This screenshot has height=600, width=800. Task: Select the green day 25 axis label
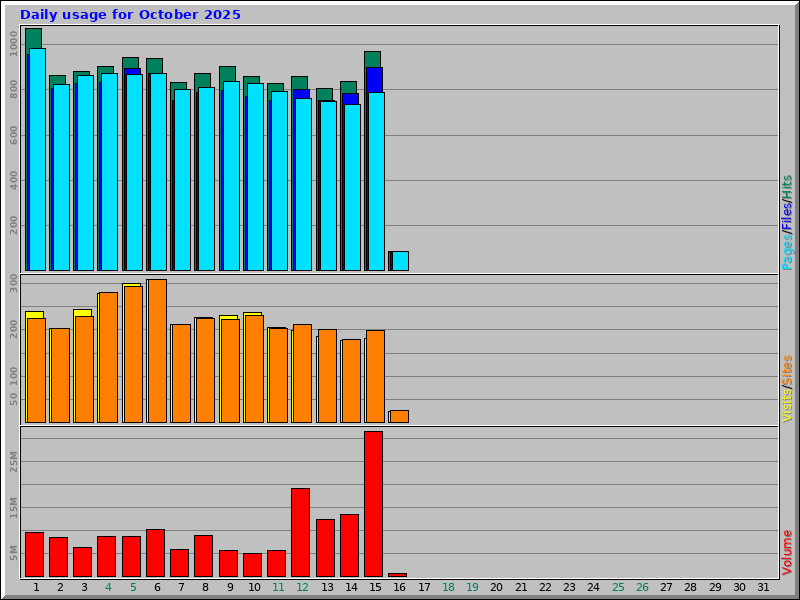click(x=618, y=587)
